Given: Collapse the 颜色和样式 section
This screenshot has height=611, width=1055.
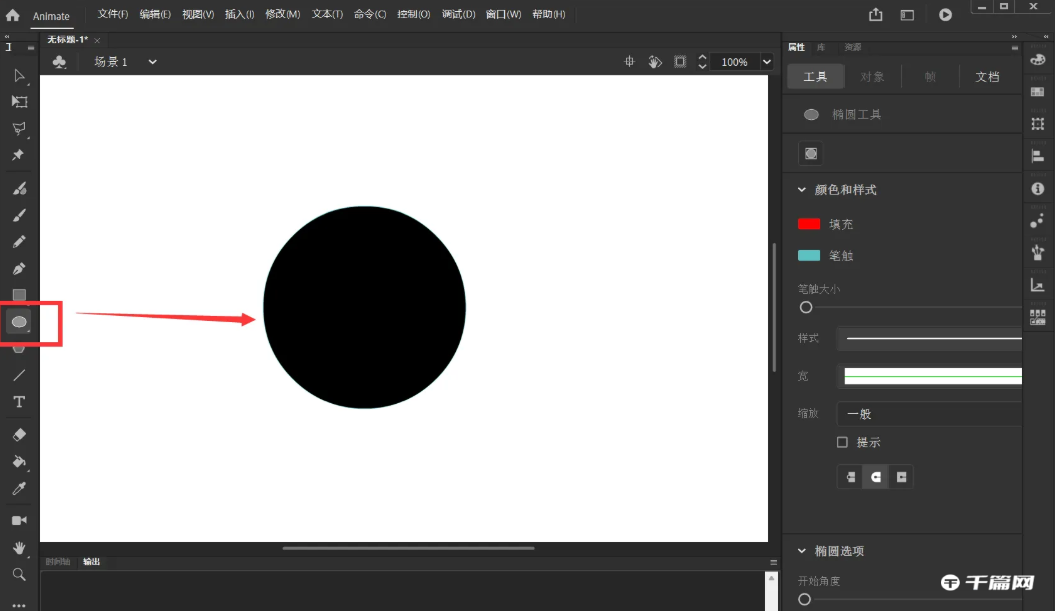Looking at the screenshot, I should [x=802, y=190].
